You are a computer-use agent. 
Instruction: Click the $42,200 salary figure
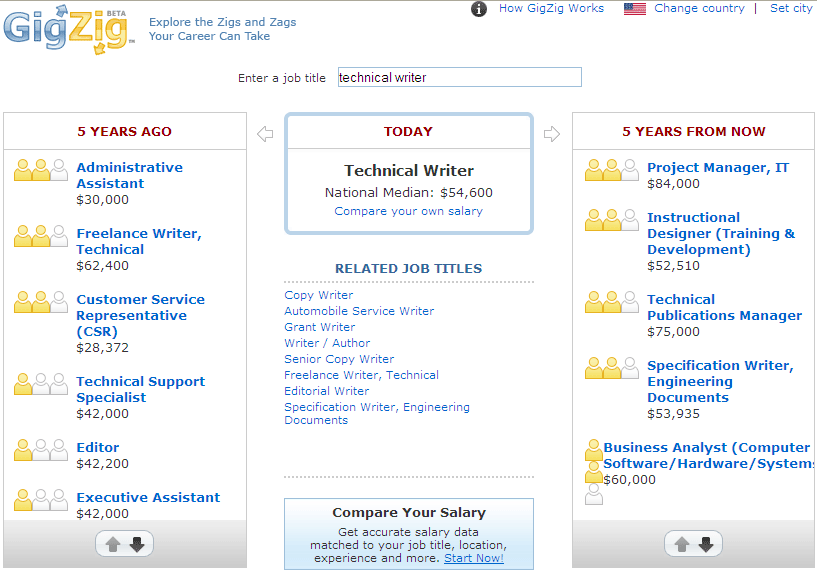[102, 464]
